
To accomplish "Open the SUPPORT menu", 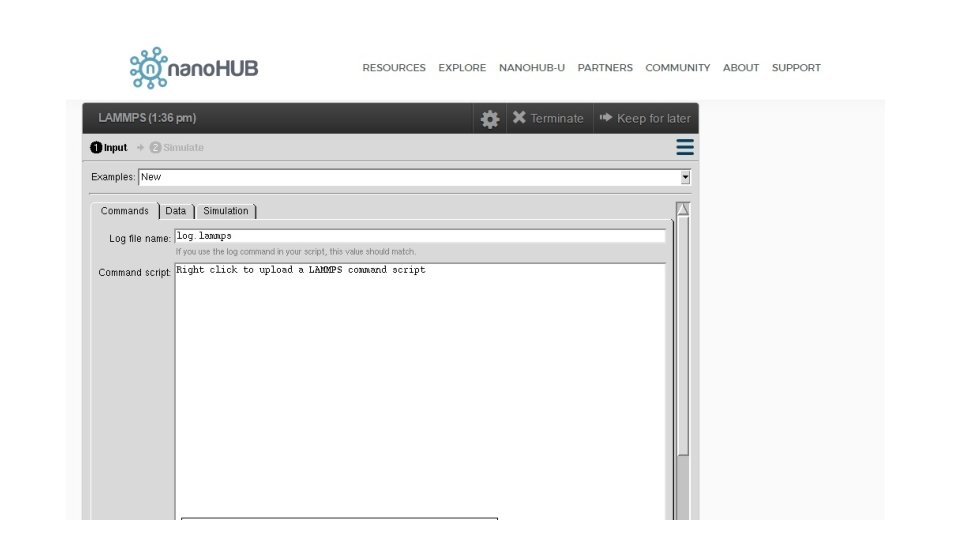I will (796, 68).
